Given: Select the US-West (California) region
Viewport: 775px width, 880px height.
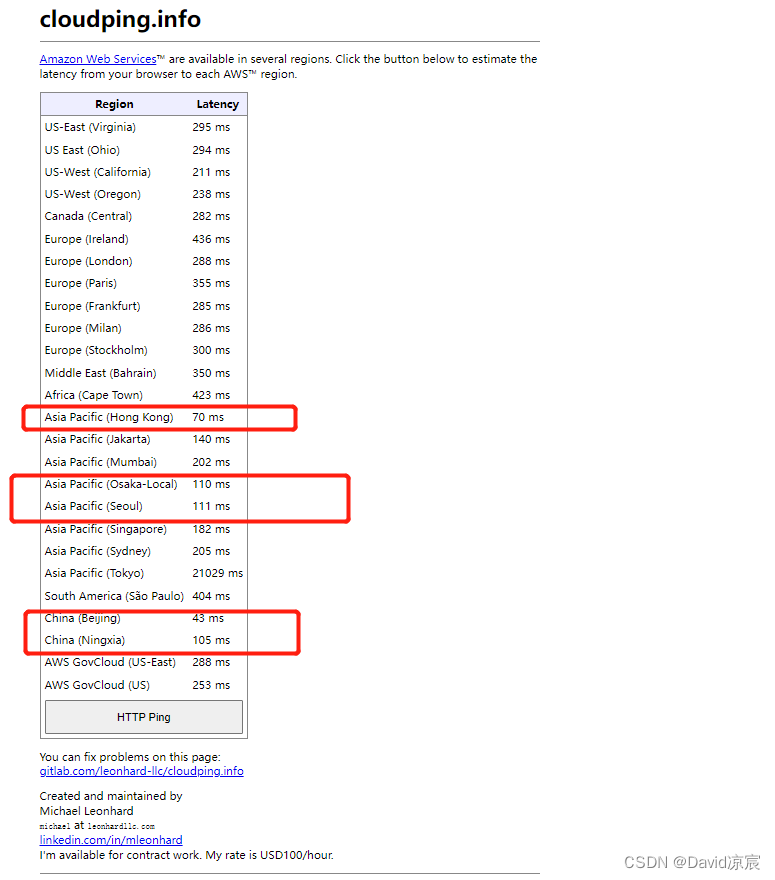Looking at the screenshot, I should [x=98, y=172].
